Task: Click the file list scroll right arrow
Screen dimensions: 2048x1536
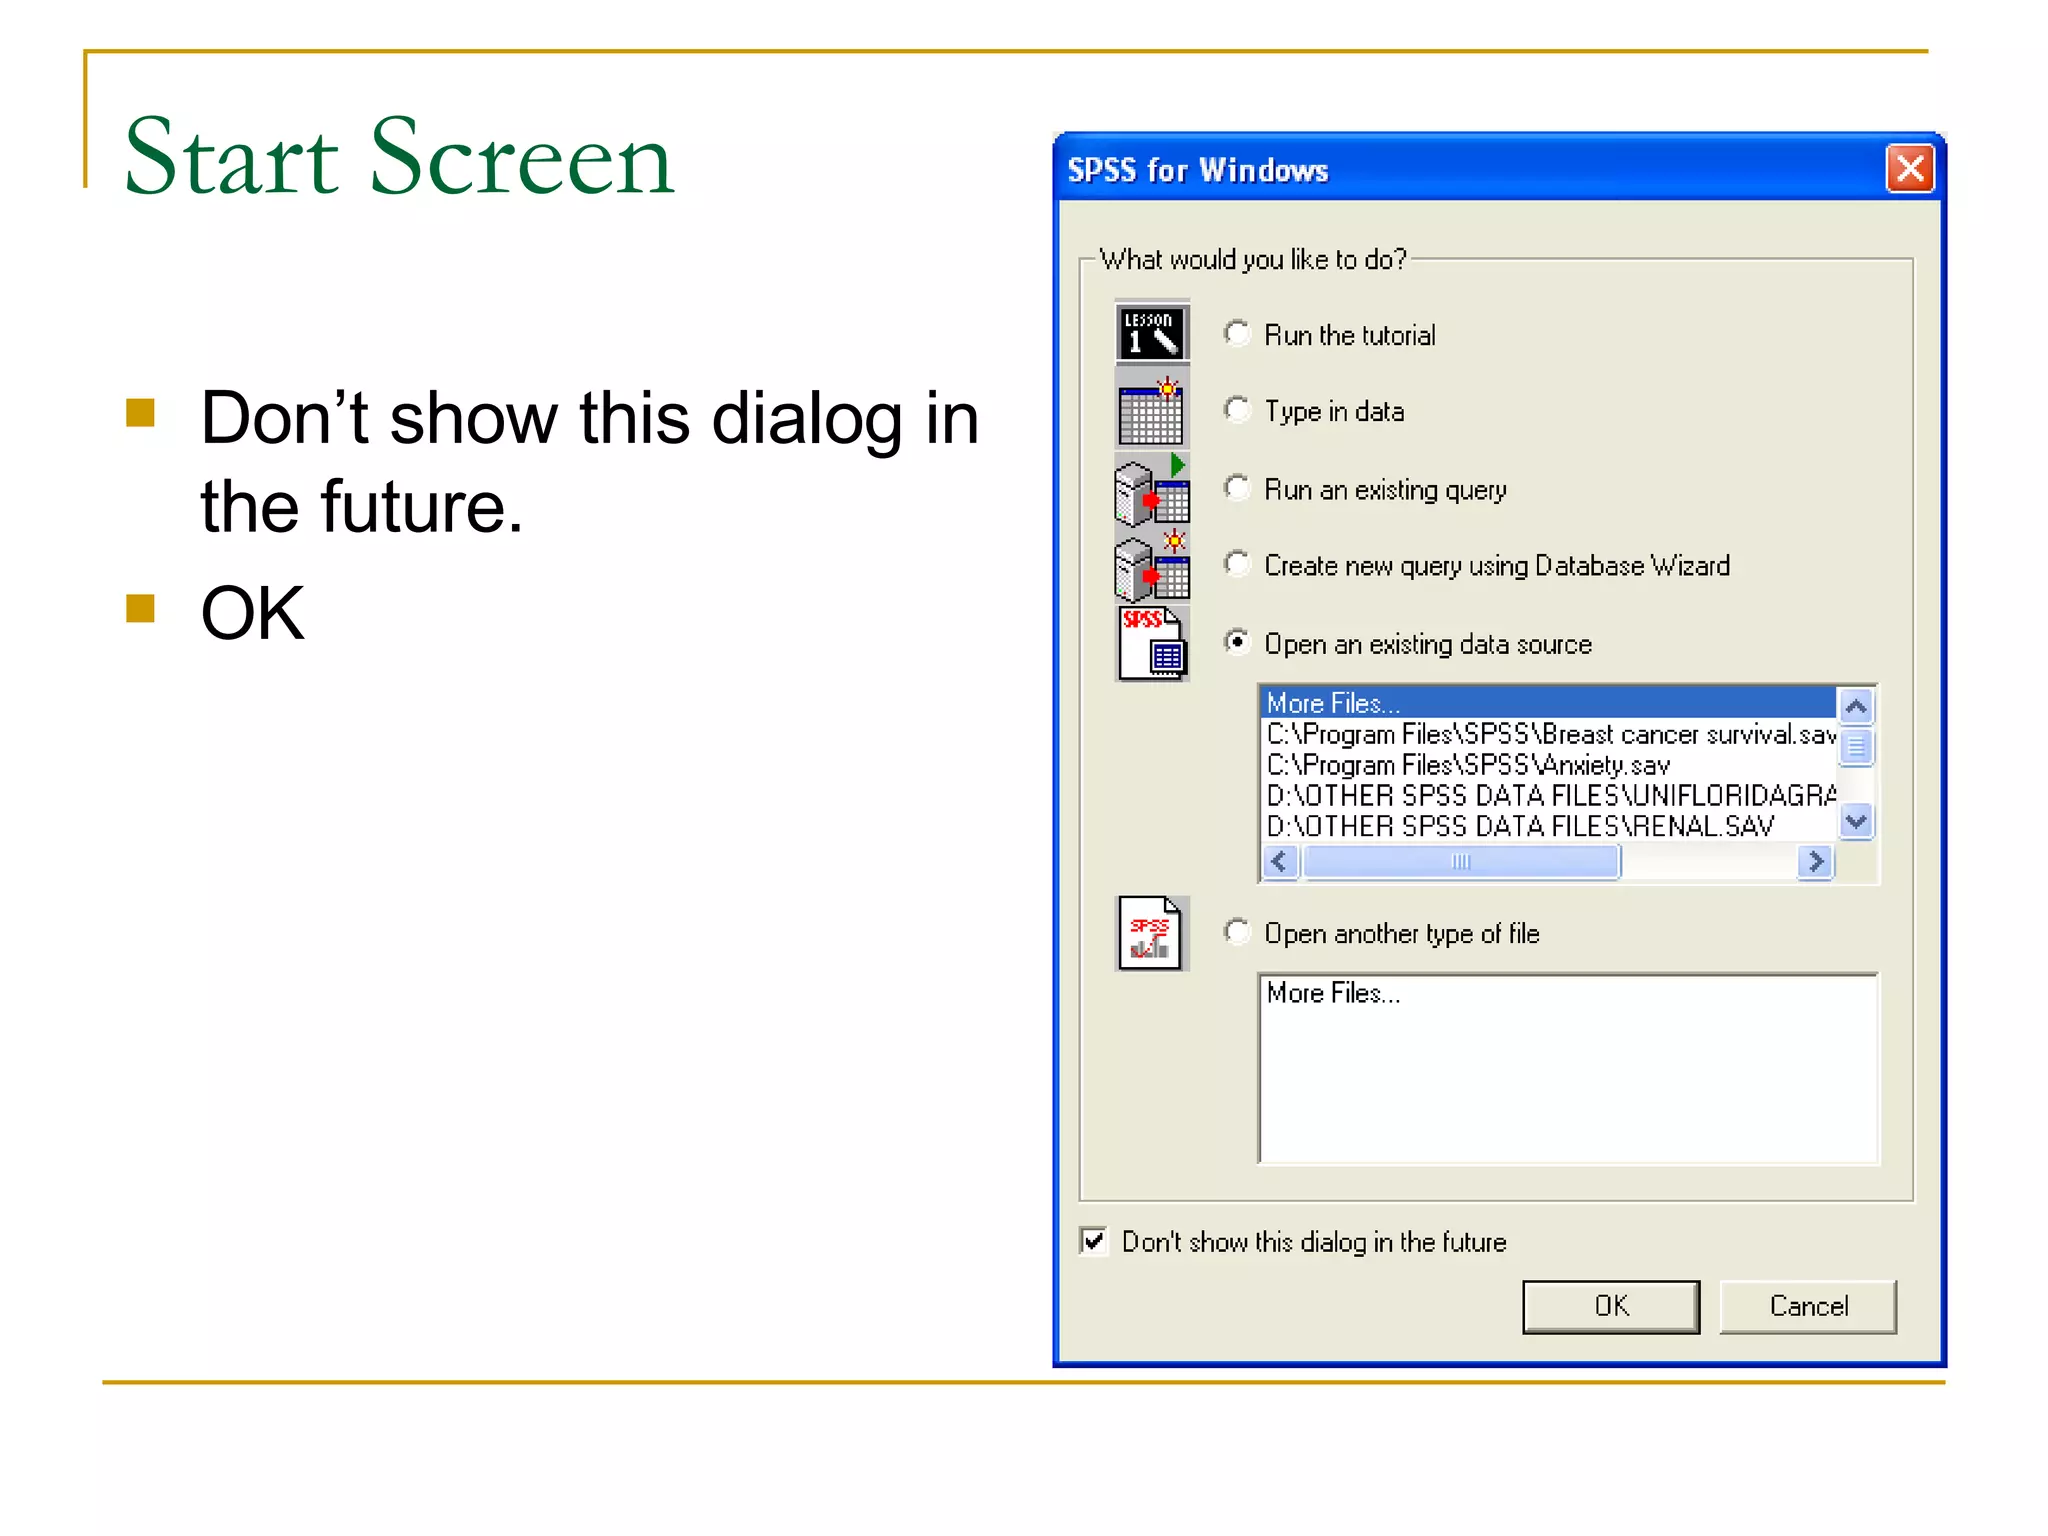Action: 1816,861
